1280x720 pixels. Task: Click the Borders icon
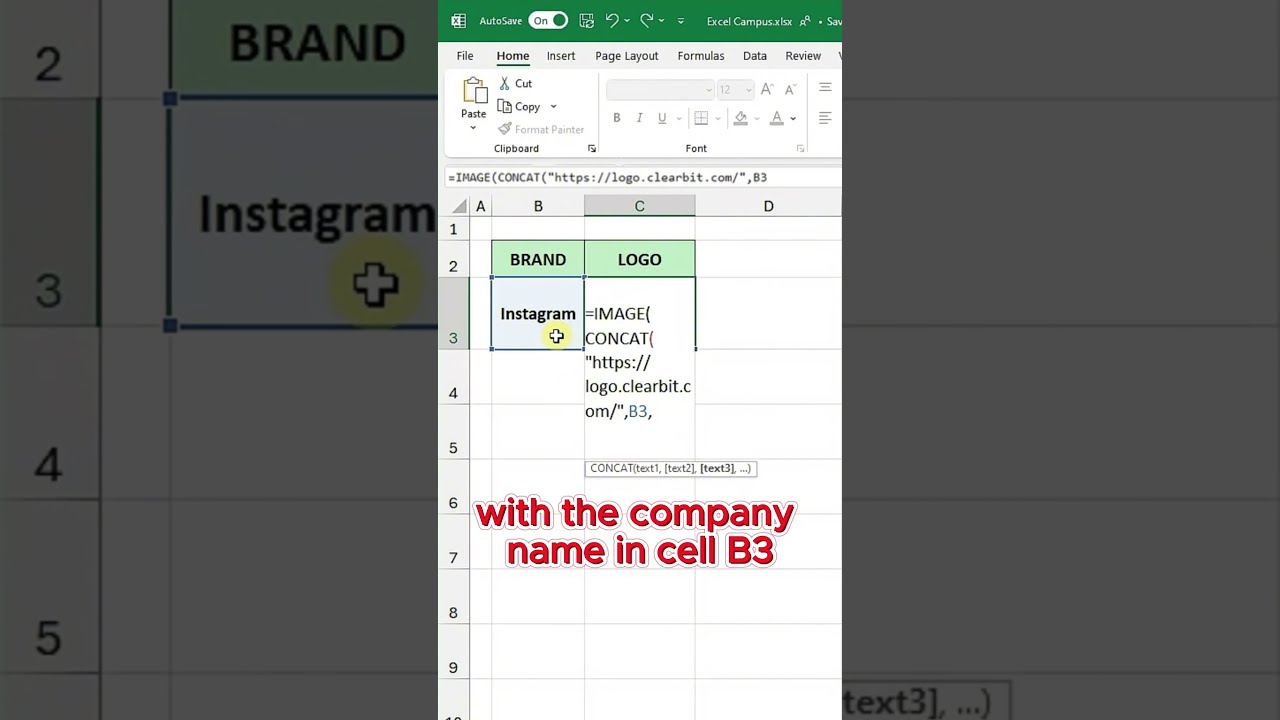coord(701,118)
